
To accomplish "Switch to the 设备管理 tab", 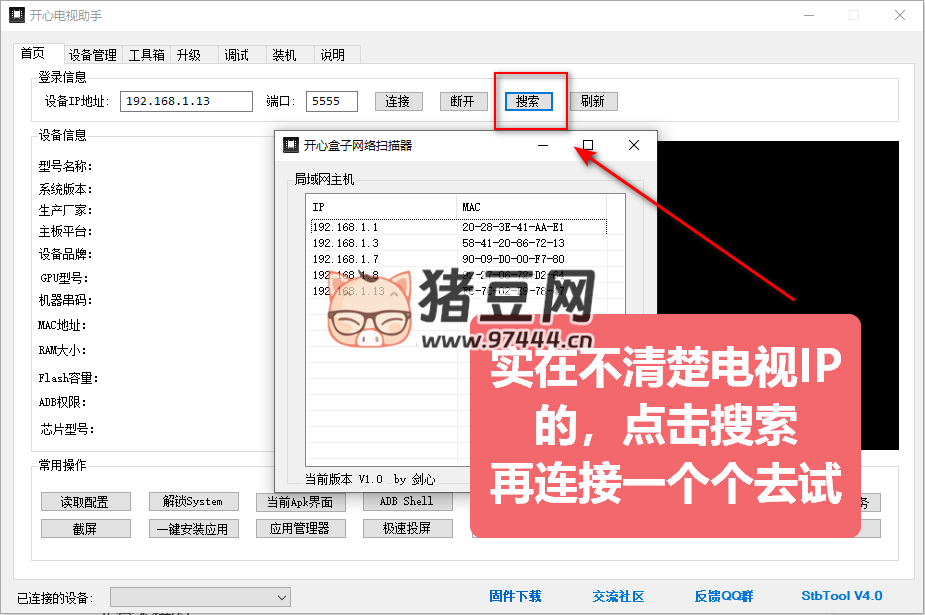I will point(93,54).
